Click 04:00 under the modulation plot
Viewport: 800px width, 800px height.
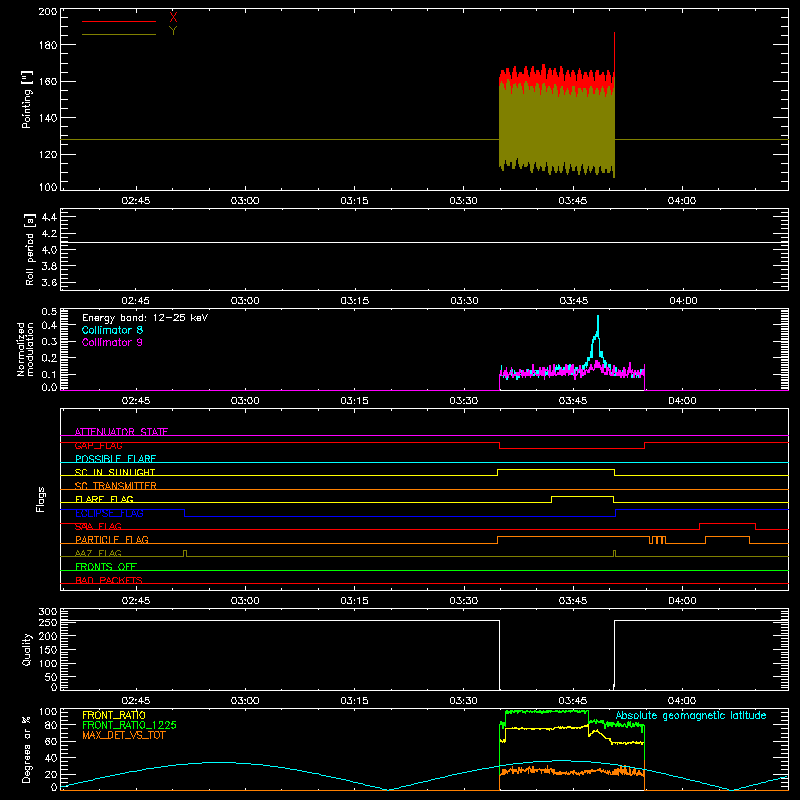click(682, 401)
